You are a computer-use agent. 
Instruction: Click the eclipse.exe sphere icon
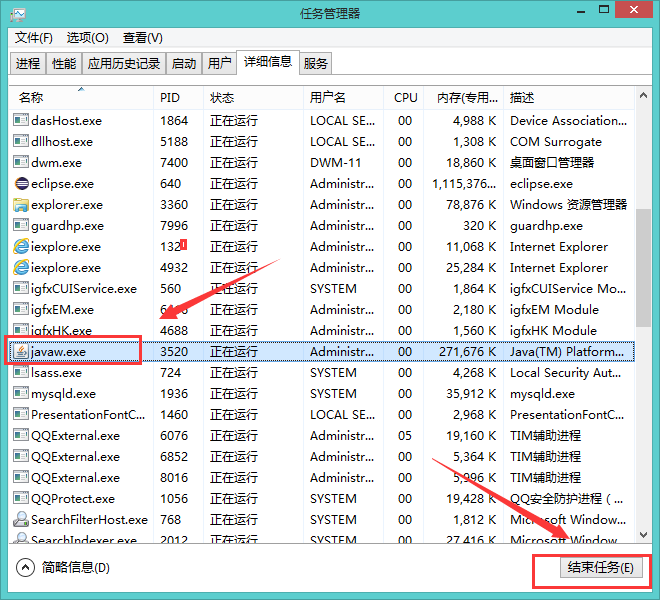coord(21,183)
